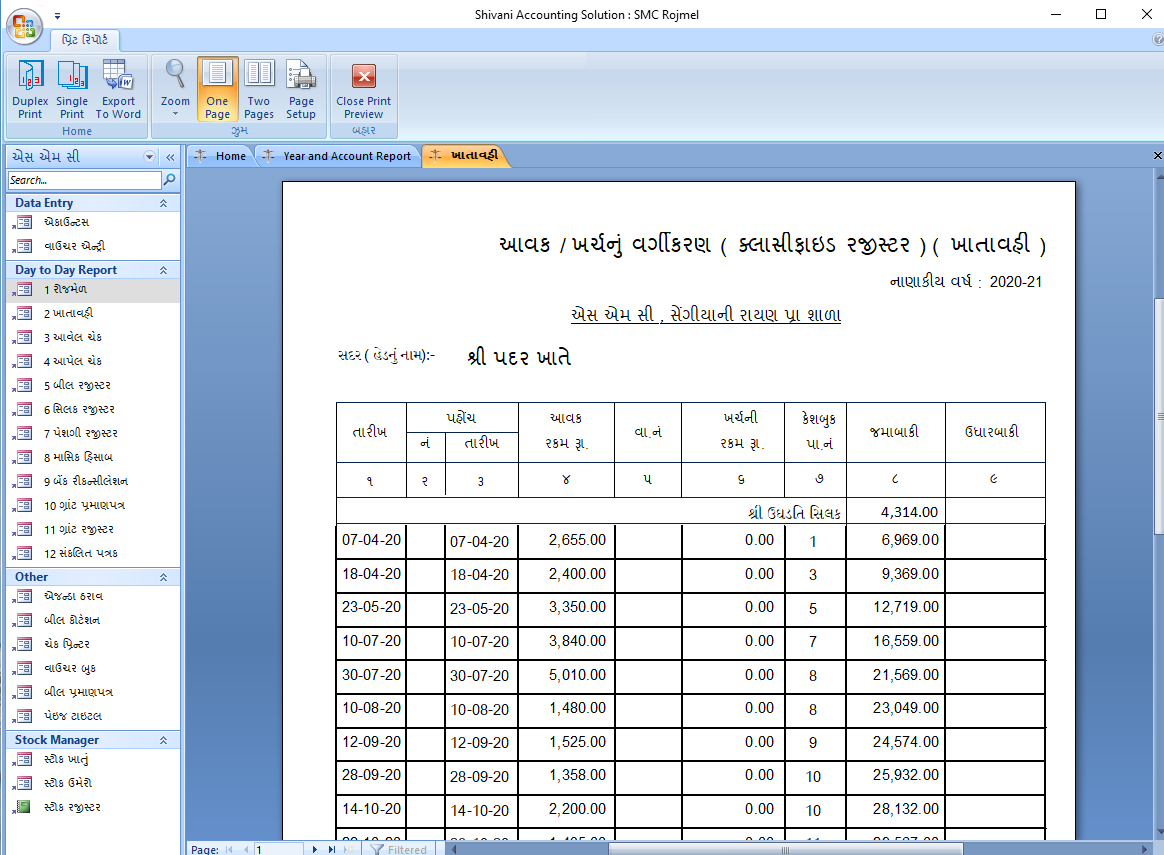This screenshot has height=855, width=1164.
Task: Toggle the Filtered status control
Action: [399, 849]
